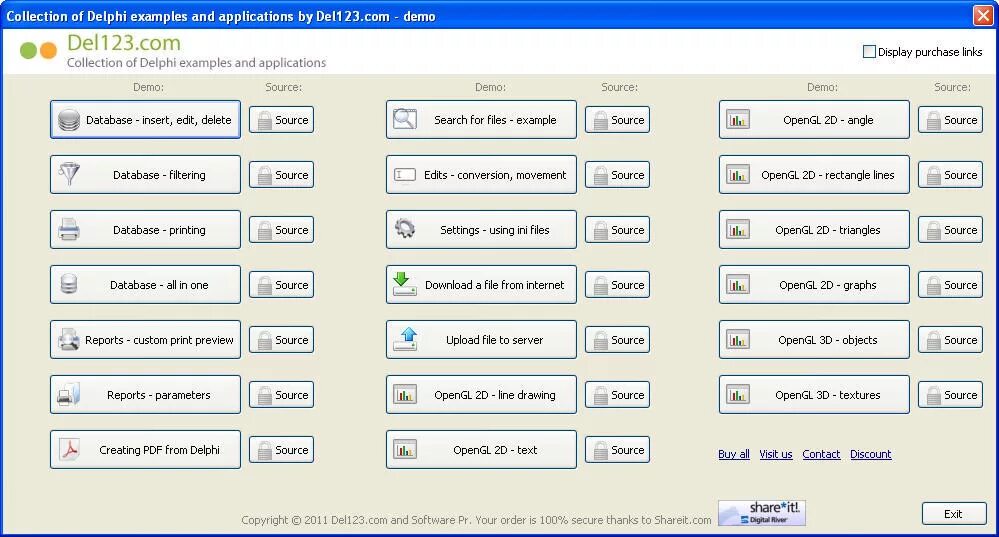Click the PDF icon on Creating PDF from Delphi
The width and height of the screenshot is (999, 537).
69,449
